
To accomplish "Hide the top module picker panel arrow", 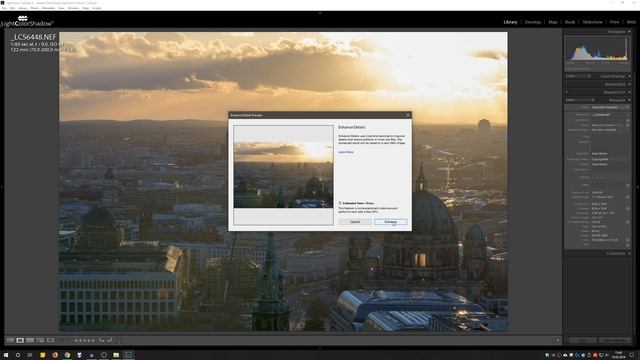I will pyautogui.click(x=320, y=13).
